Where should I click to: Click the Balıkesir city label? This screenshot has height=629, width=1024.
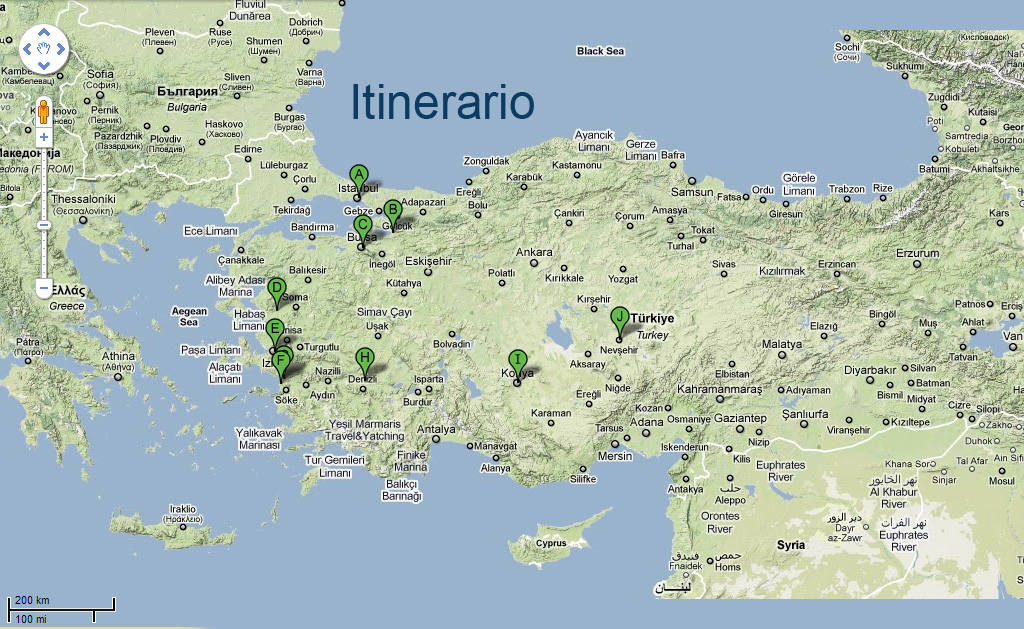[x=308, y=270]
